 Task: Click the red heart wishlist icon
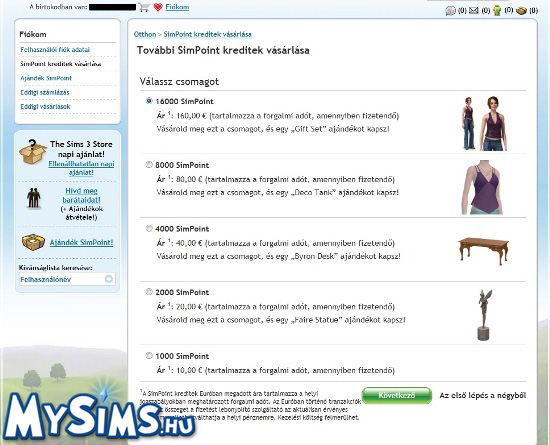click(x=158, y=7)
